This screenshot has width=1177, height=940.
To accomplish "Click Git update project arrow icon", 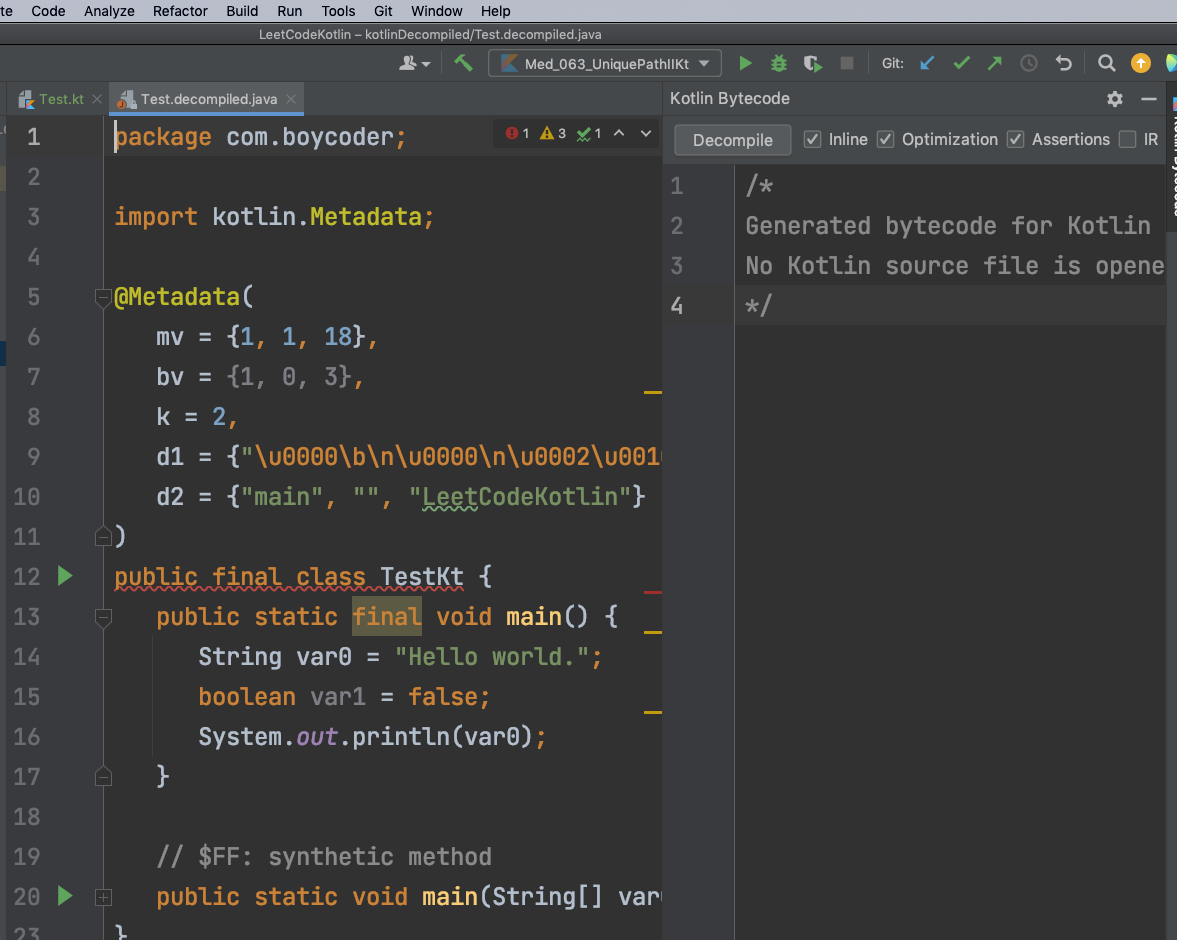I will 927,63.
